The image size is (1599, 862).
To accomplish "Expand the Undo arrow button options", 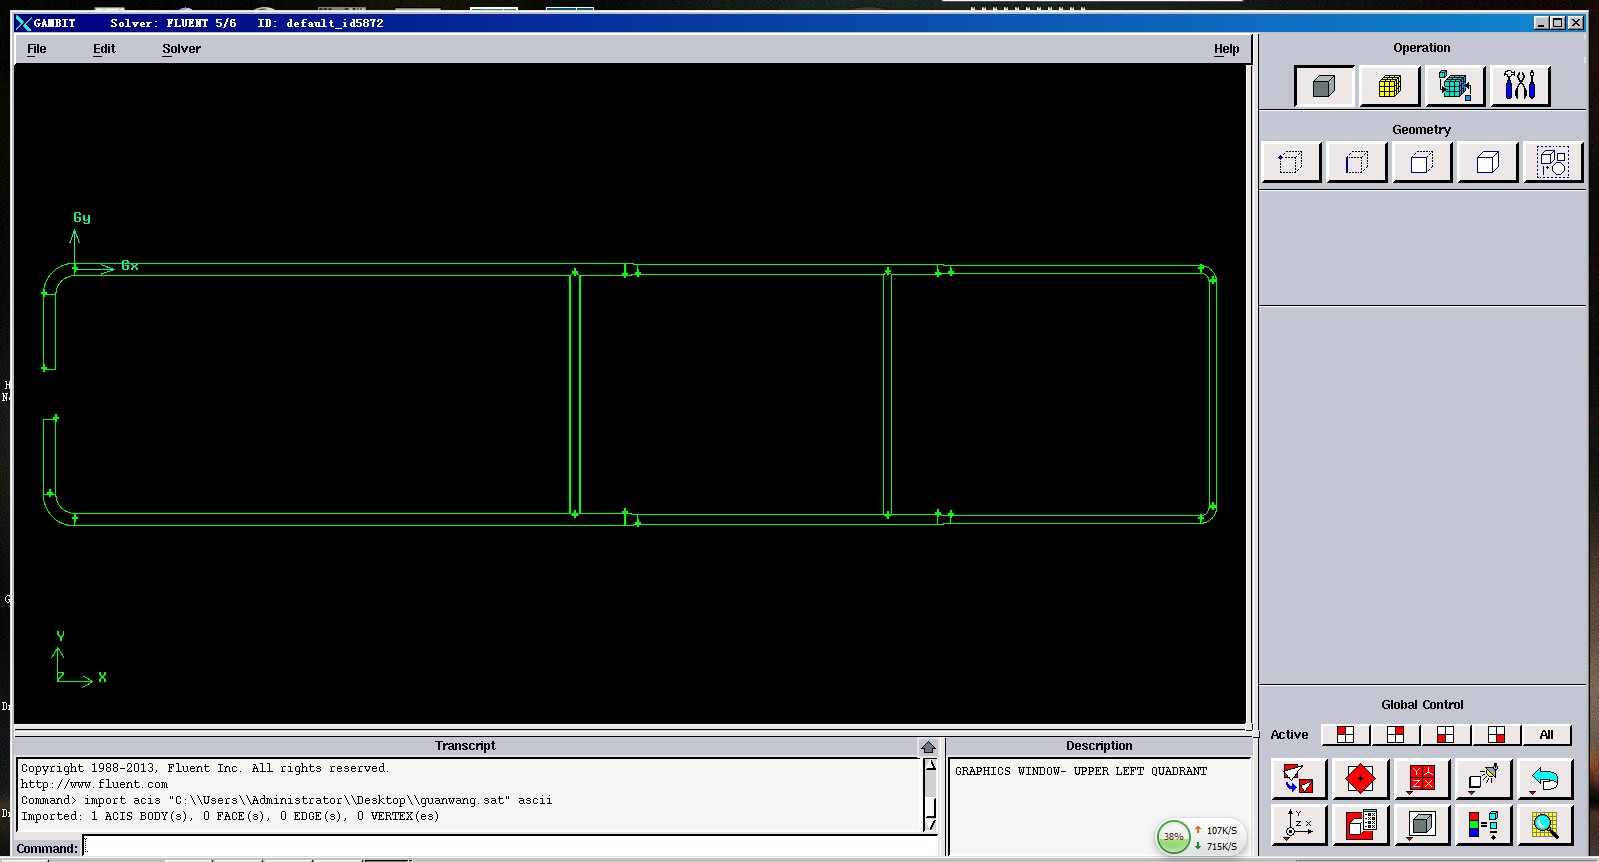I will 1545,778.
